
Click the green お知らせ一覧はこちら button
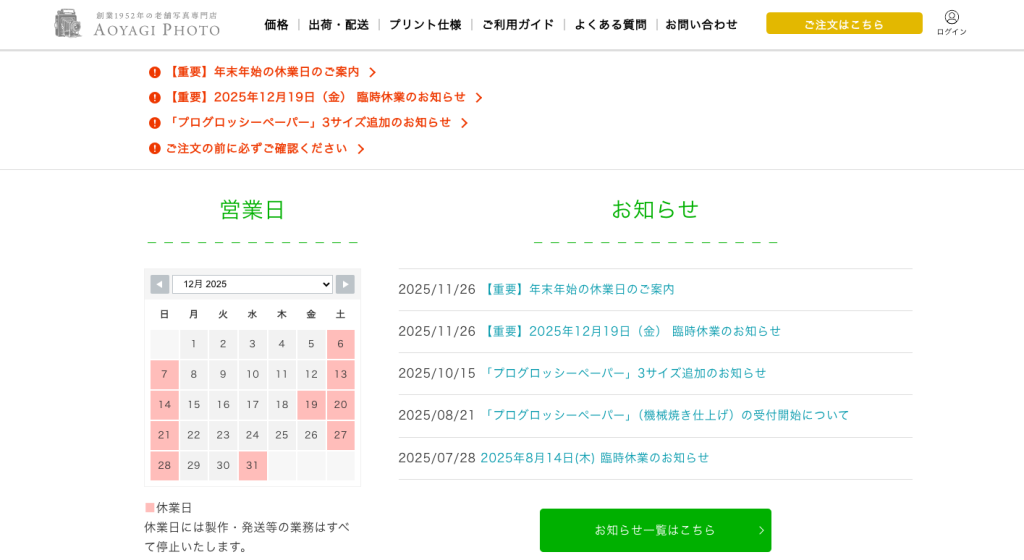(655, 530)
